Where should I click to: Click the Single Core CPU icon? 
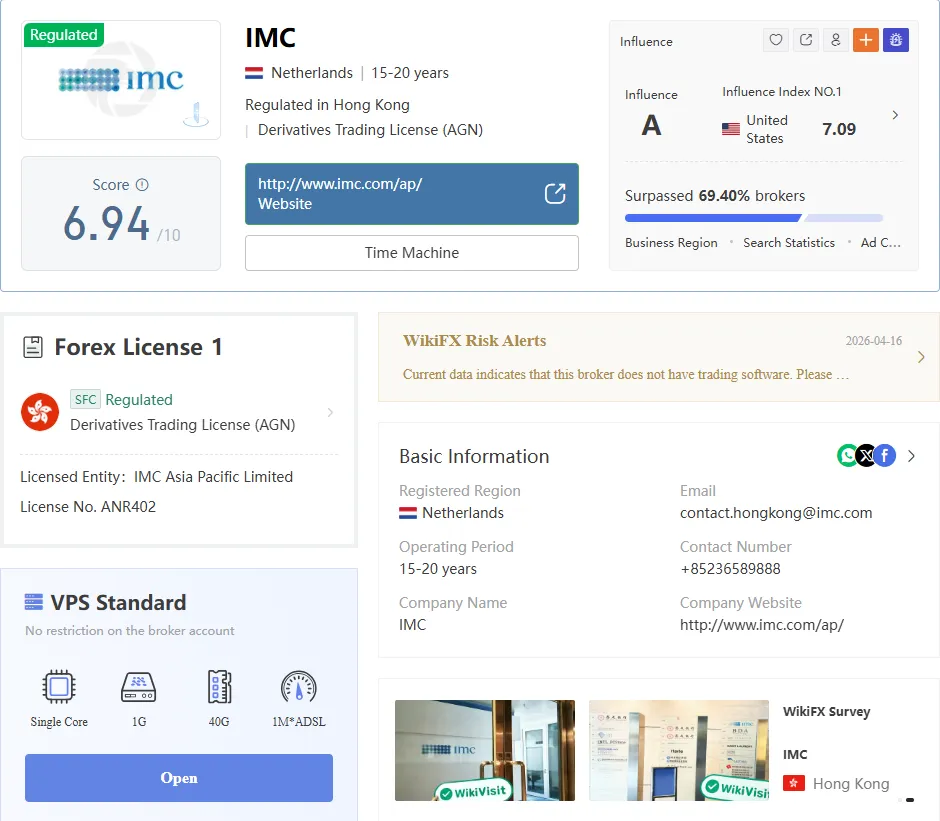(59, 686)
